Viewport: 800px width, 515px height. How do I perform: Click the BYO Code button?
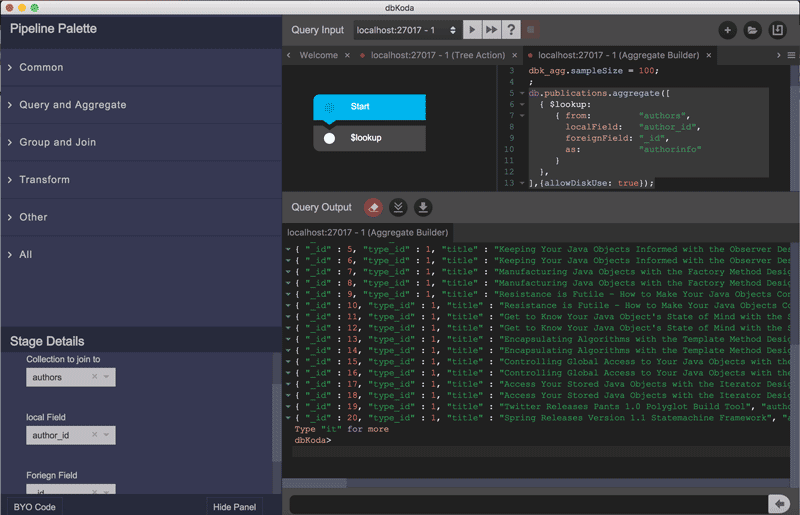(x=34, y=507)
